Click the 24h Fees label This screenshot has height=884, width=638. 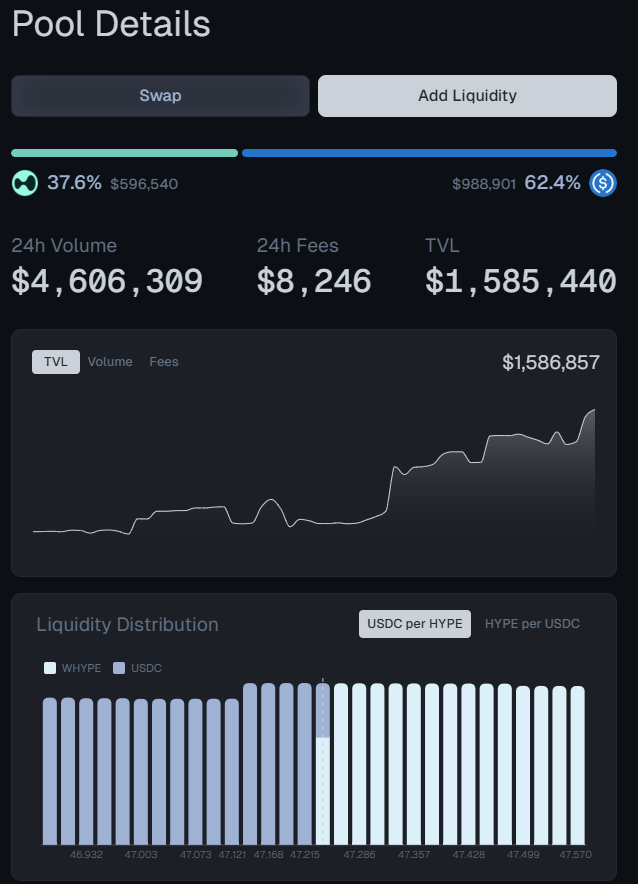(298, 246)
